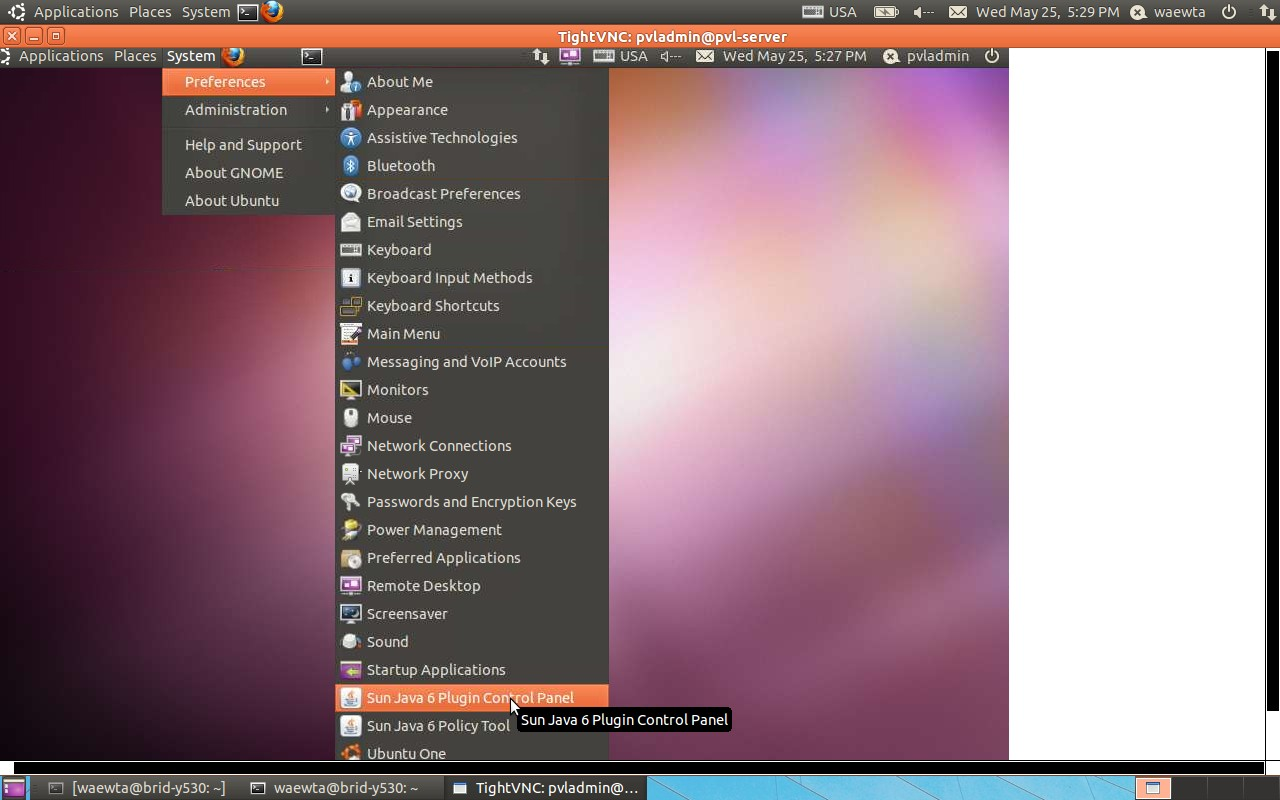Click the Assistive Technologies icon

350,138
